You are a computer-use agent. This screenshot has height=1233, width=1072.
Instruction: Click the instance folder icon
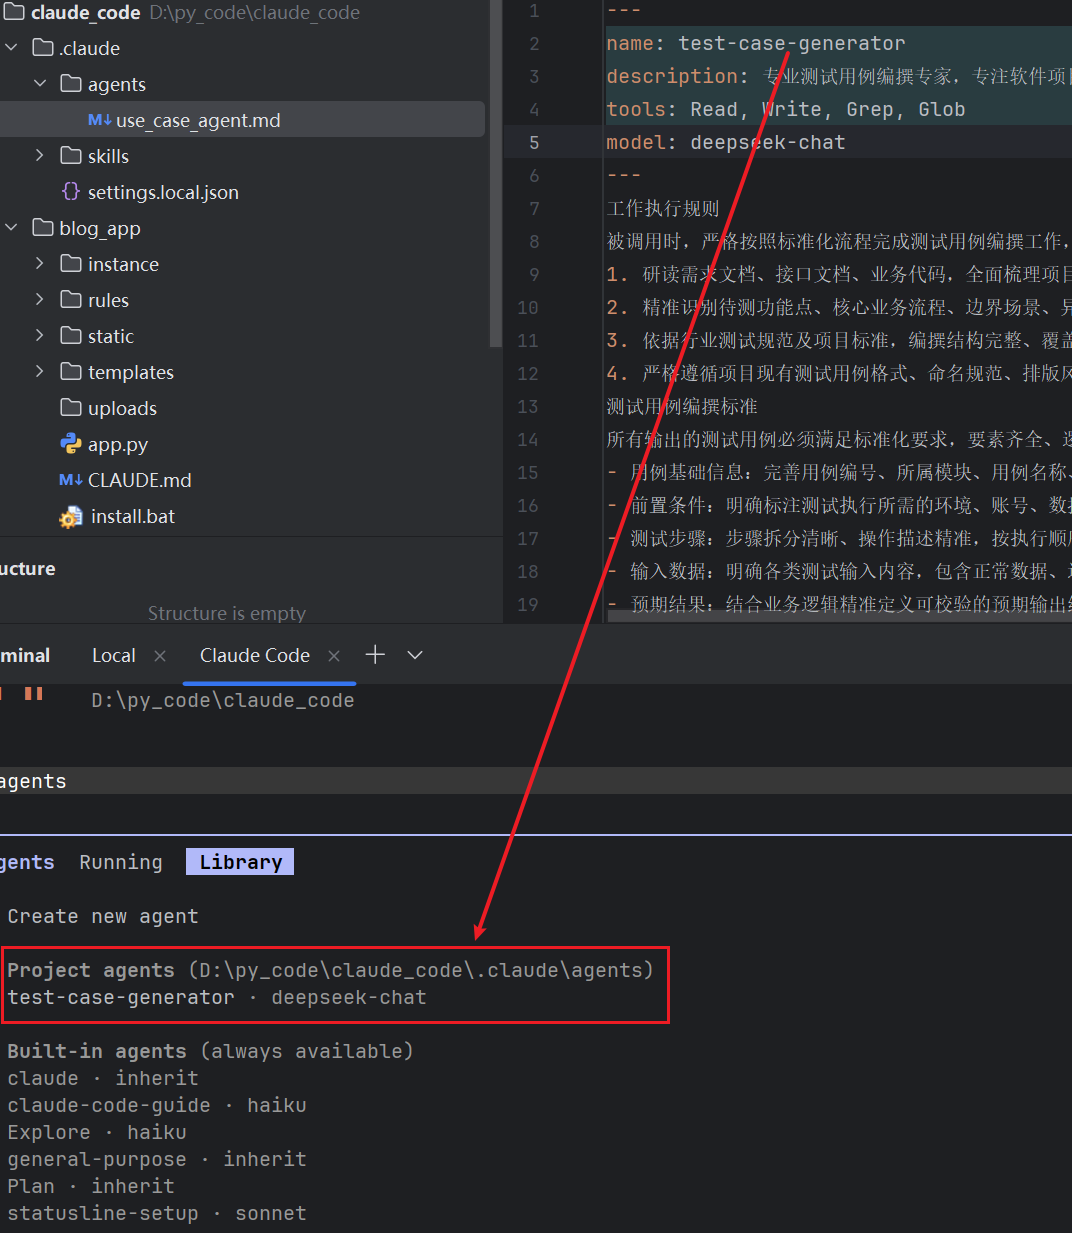pos(71,264)
